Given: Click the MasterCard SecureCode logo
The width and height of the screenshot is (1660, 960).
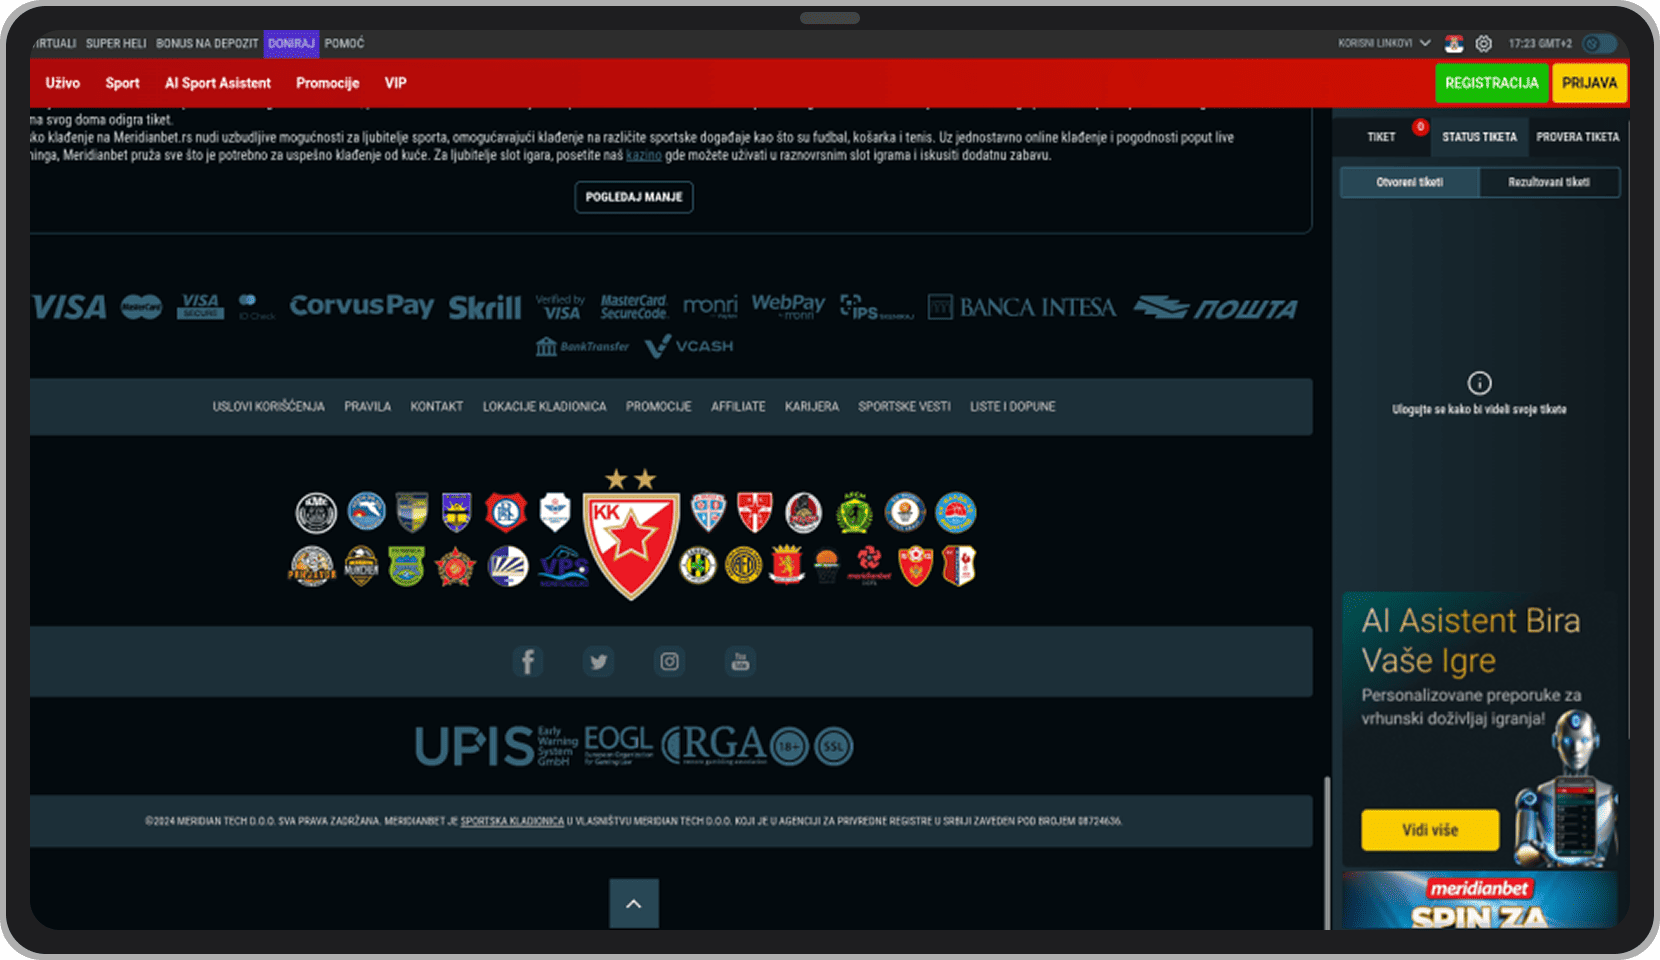Looking at the screenshot, I should (x=634, y=307).
